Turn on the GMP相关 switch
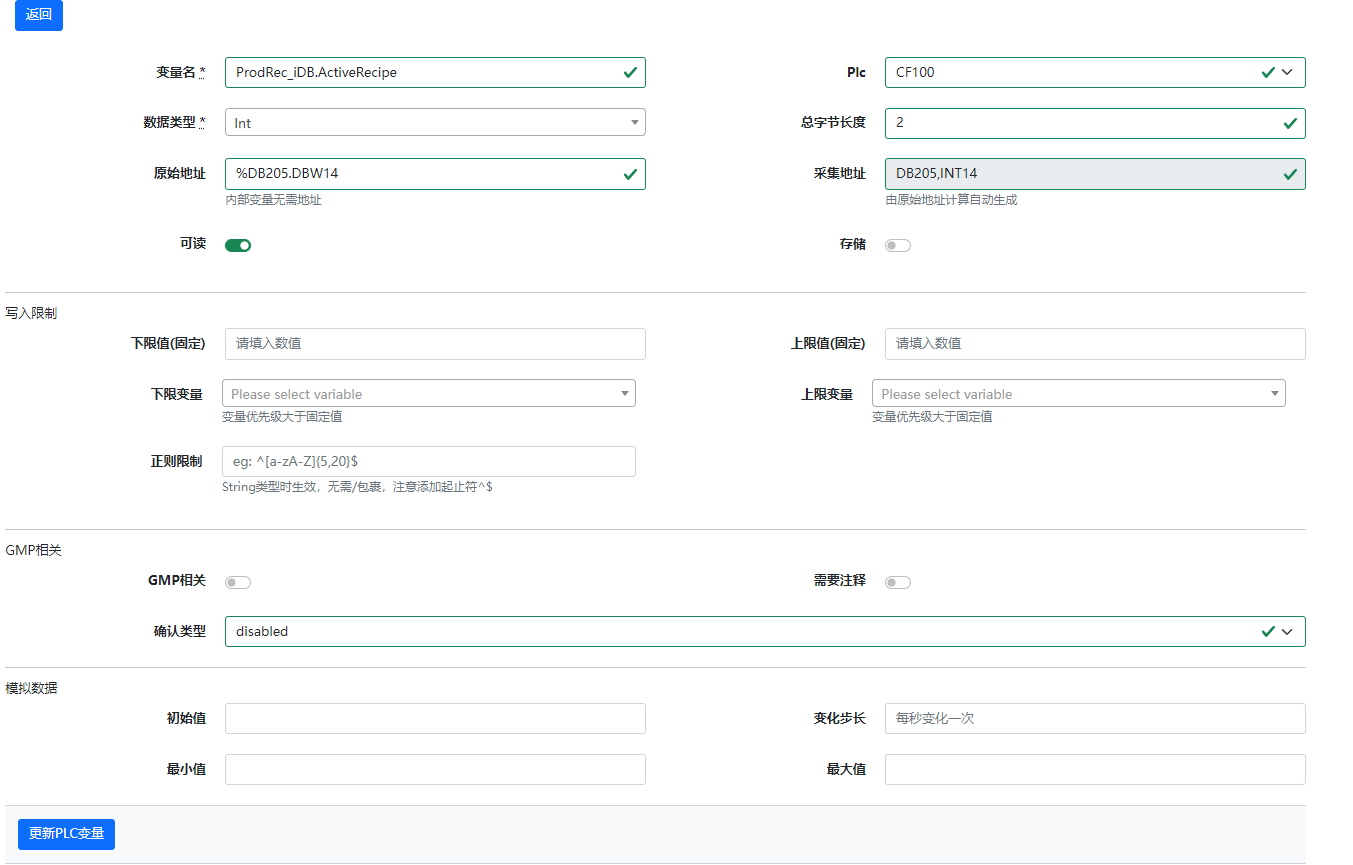Viewport: 1353px width, 865px height. pyautogui.click(x=238, y=582)
